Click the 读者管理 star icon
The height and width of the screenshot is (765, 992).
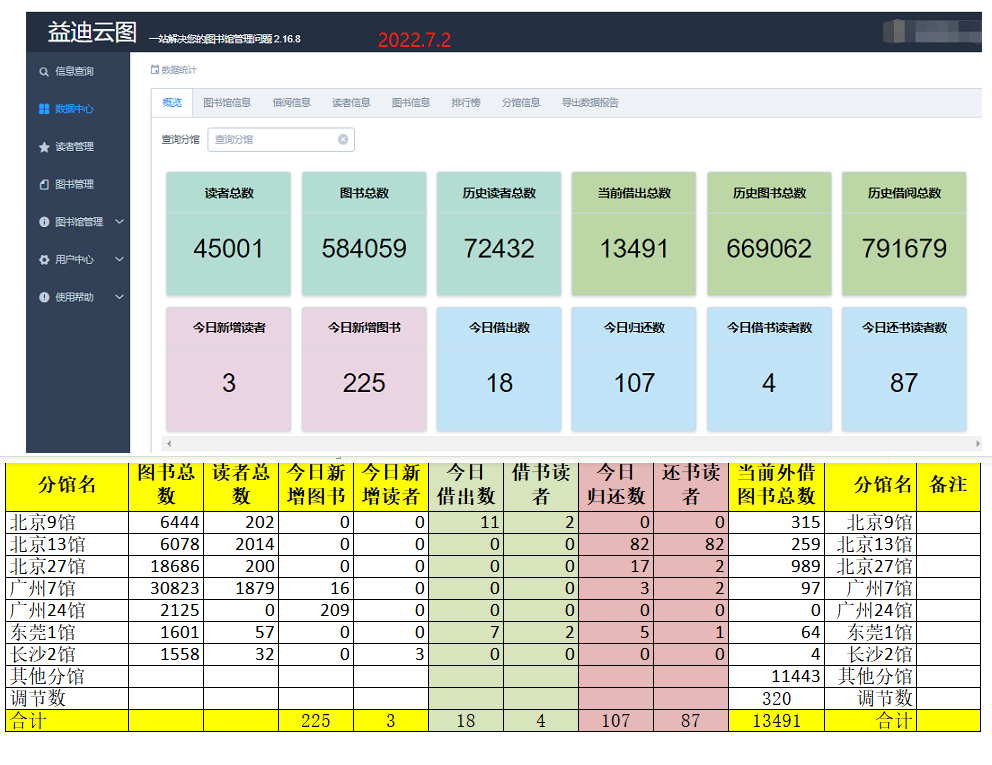tap(44, 147)
